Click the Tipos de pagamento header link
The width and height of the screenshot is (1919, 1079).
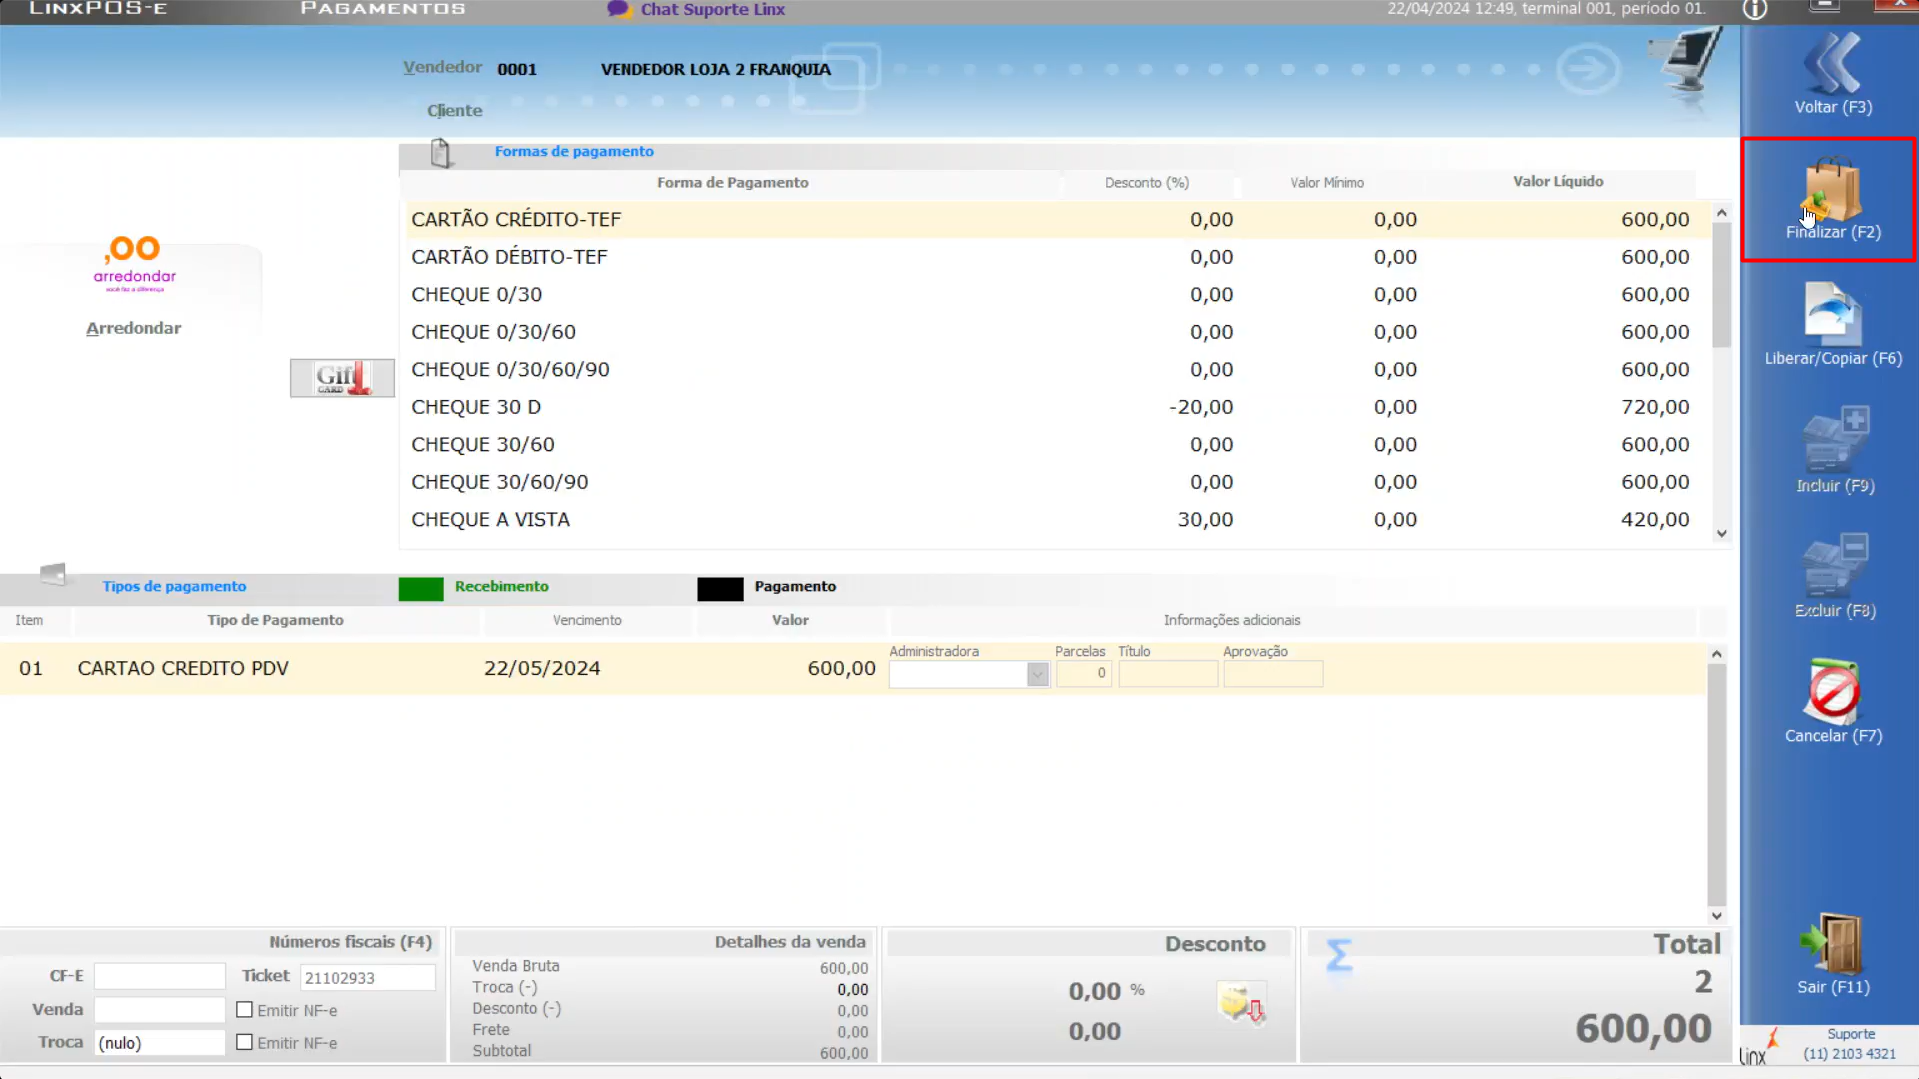pyautogui.click(x=174, y=586)
